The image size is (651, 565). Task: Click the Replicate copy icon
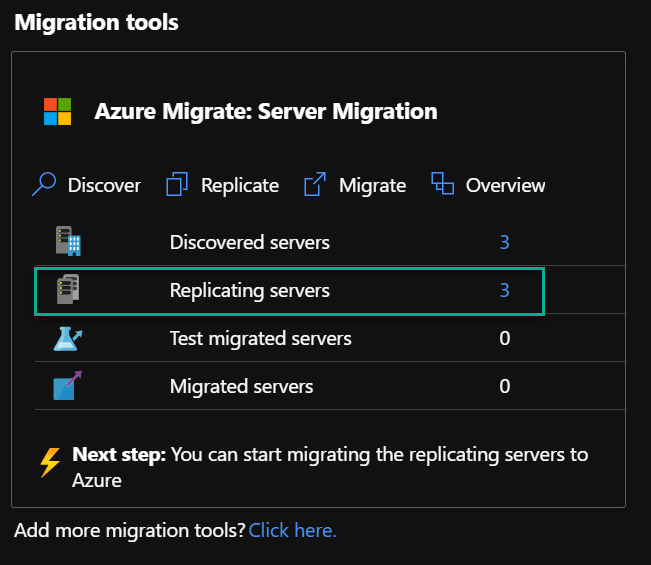click(x=177, y=184)
